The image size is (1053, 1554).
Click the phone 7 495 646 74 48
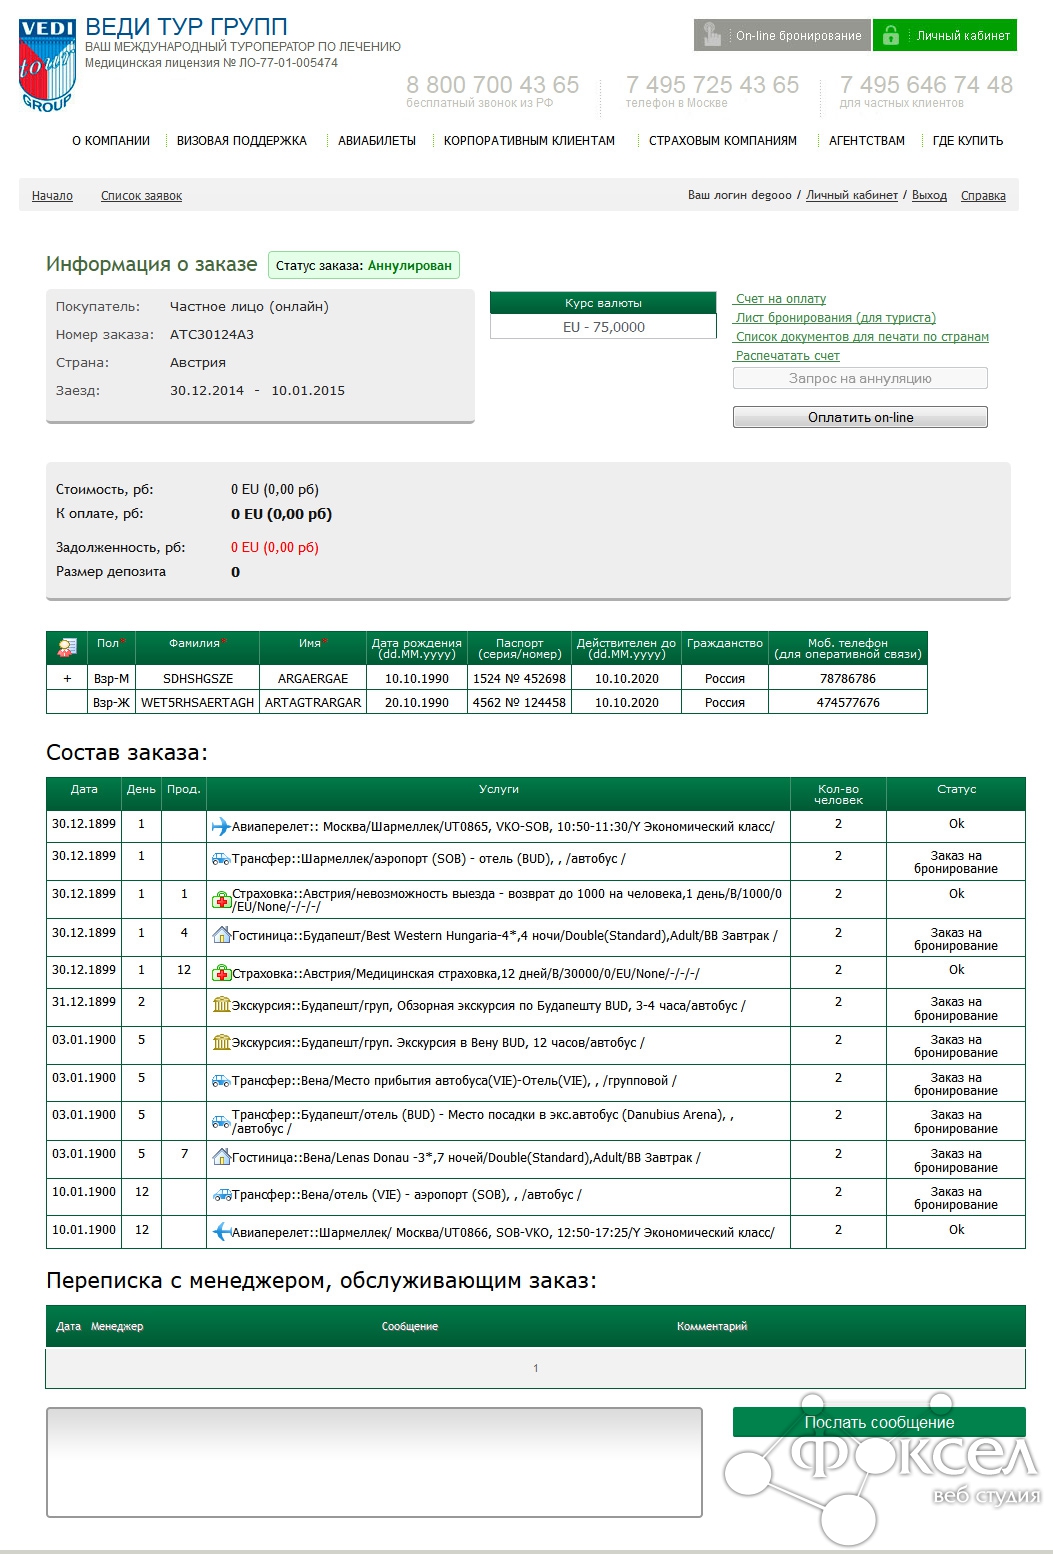[927, 85]
